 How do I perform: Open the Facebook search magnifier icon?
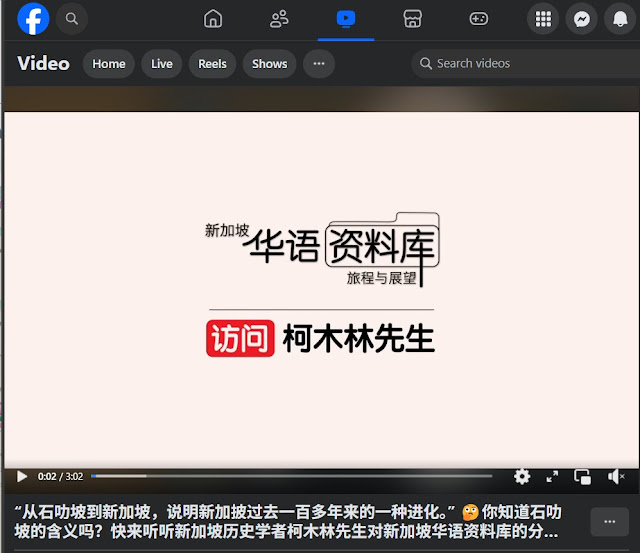pos(72,19)
